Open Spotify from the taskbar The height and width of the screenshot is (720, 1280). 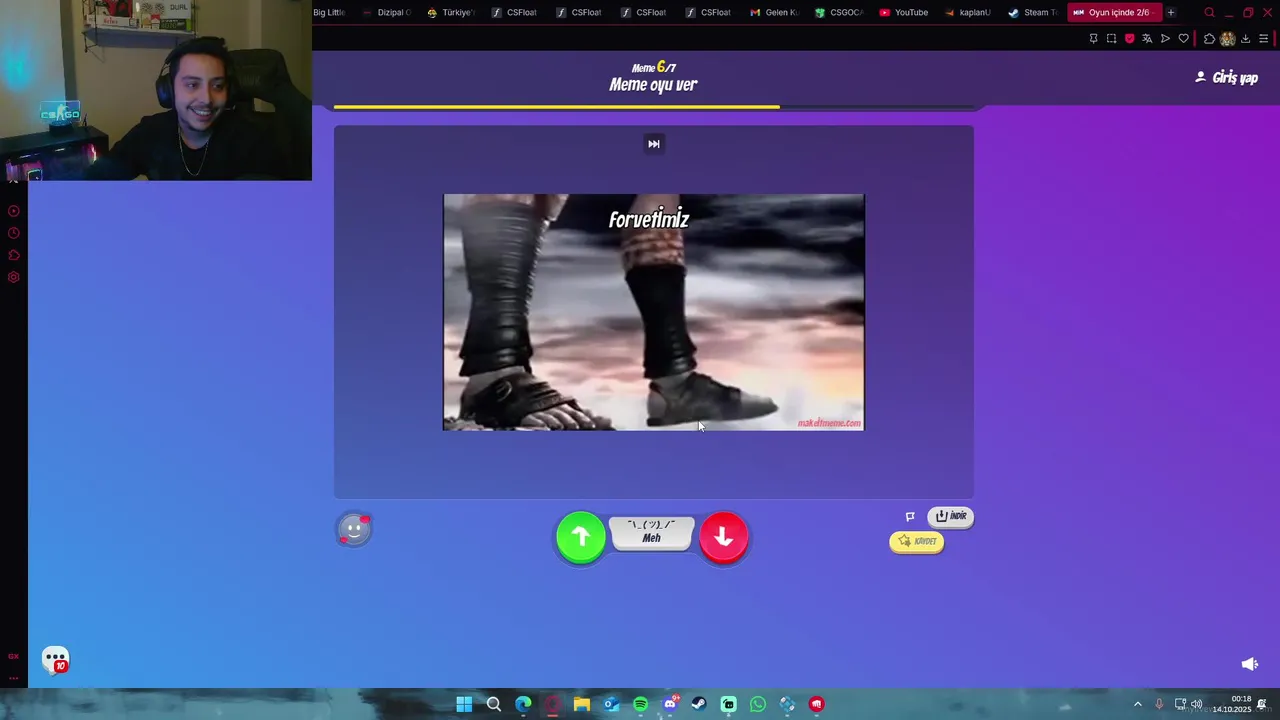(x=641, y=704)
